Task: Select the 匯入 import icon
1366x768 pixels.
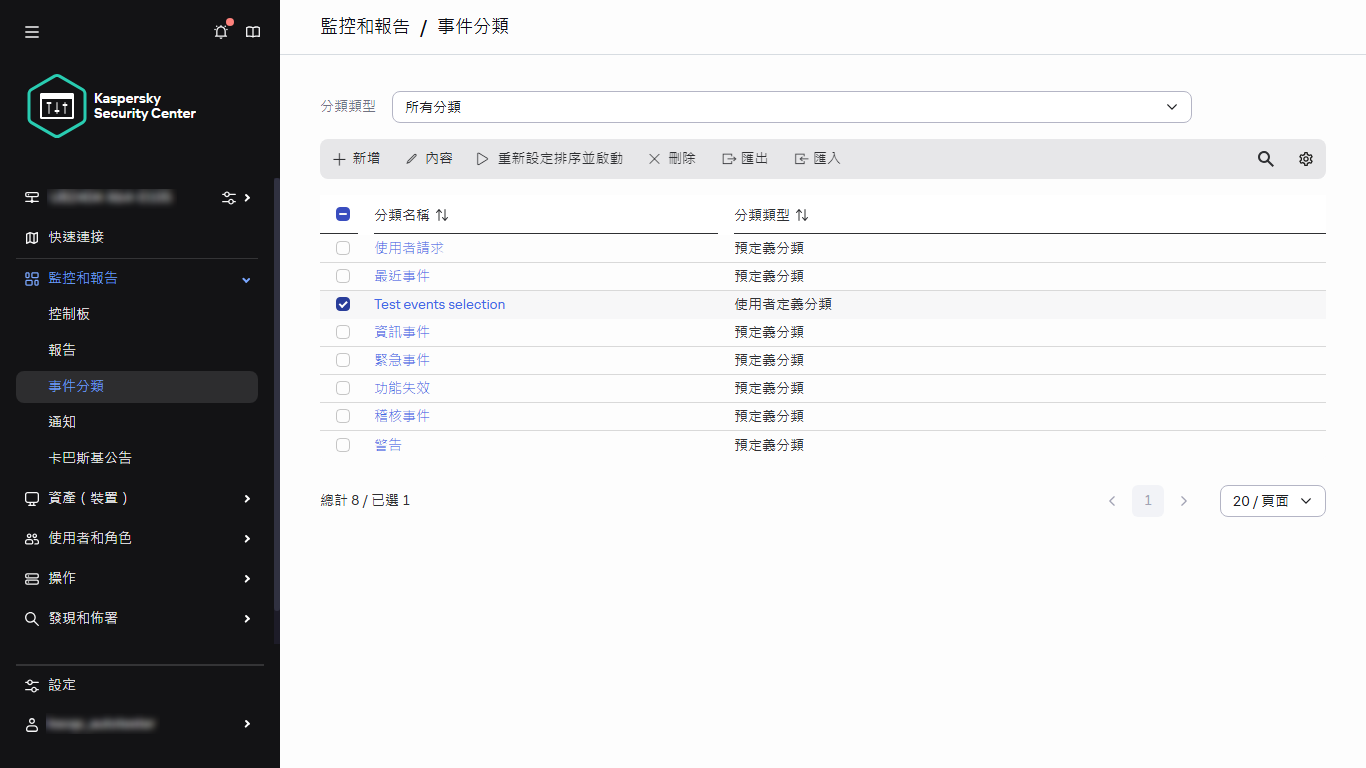Action: (x=800, y=158)
